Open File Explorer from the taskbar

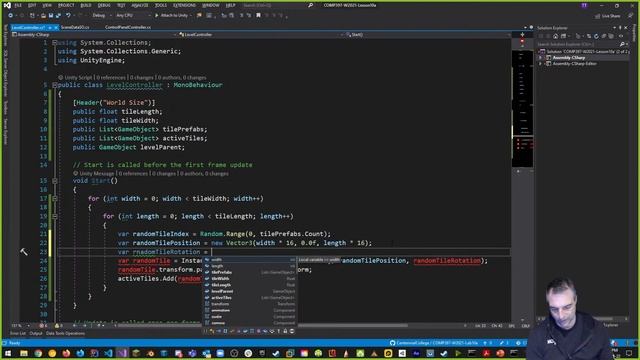pyautogui.click(x=24, y=353)
